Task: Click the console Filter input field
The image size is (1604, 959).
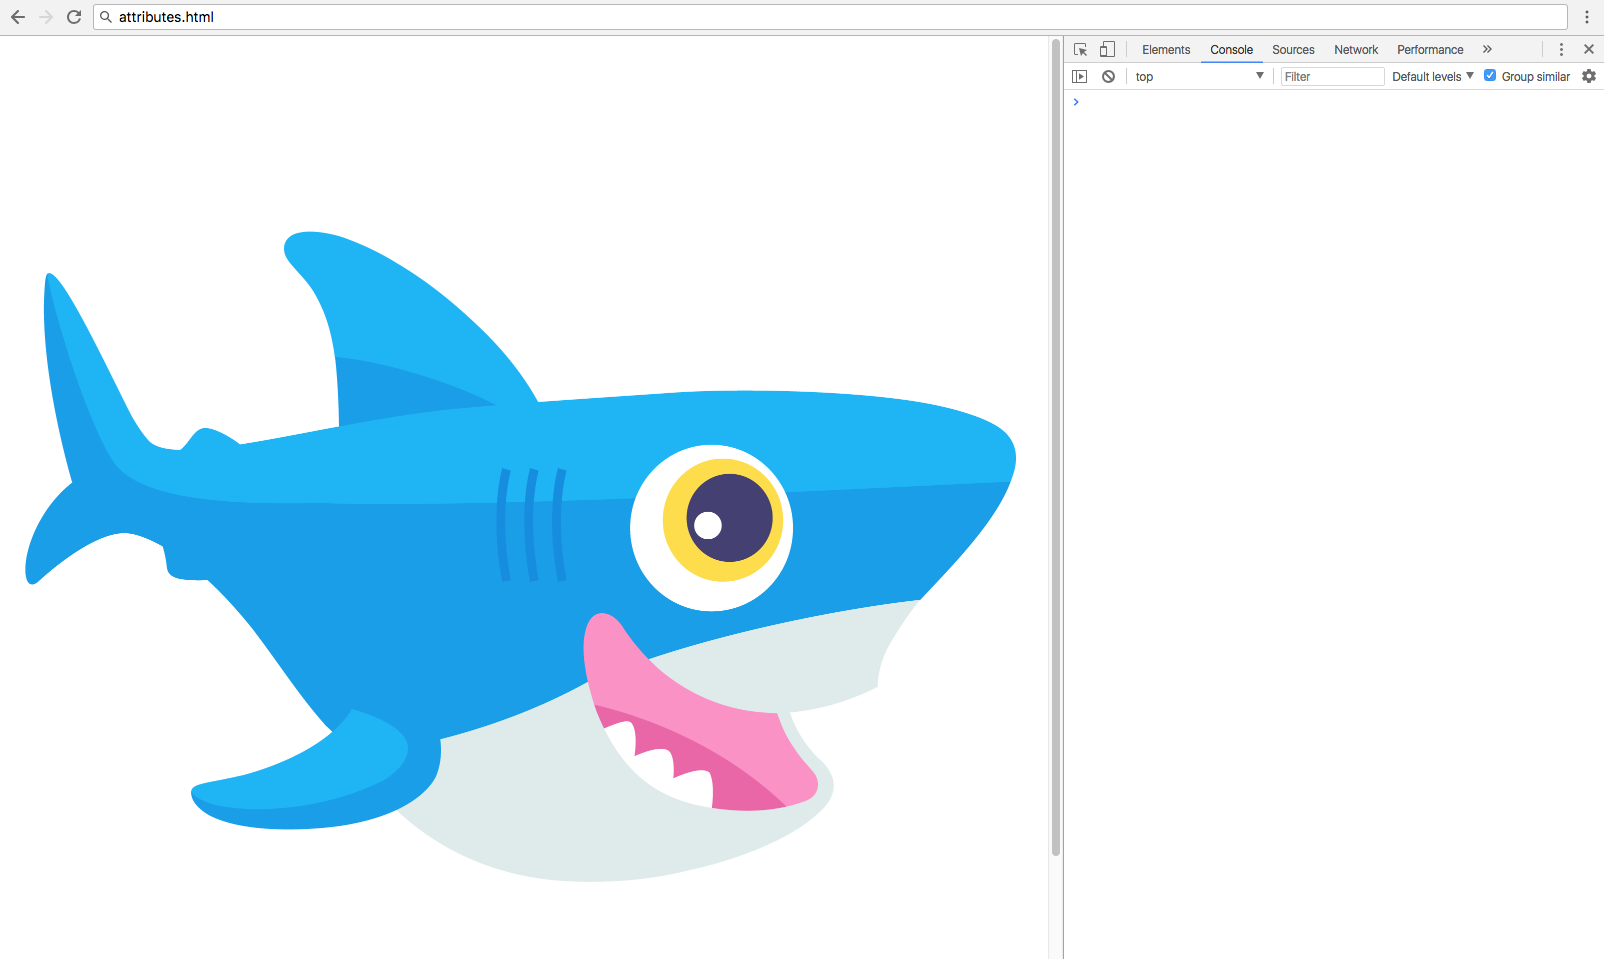Action: click(1332, 76)
